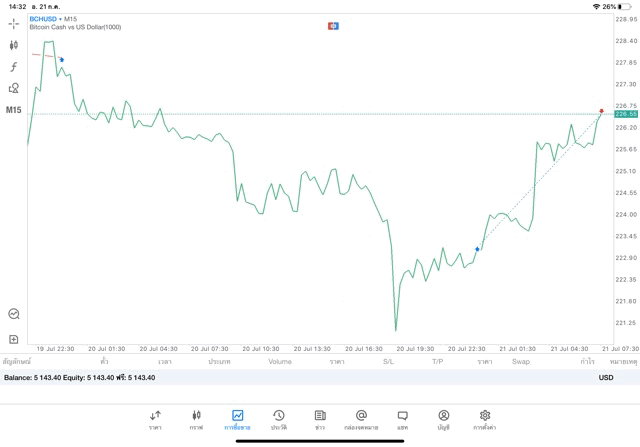Image resolution: width=640 pixels, height=447 pixels.
Task: Open the News tab
Action: (x=320, y=418)
